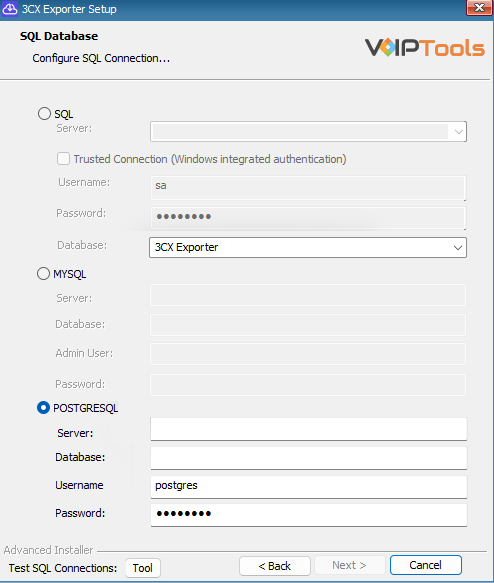Click the SQL Username field containing sa
This screenshot has width=494, height=583.
click(308, 188)
